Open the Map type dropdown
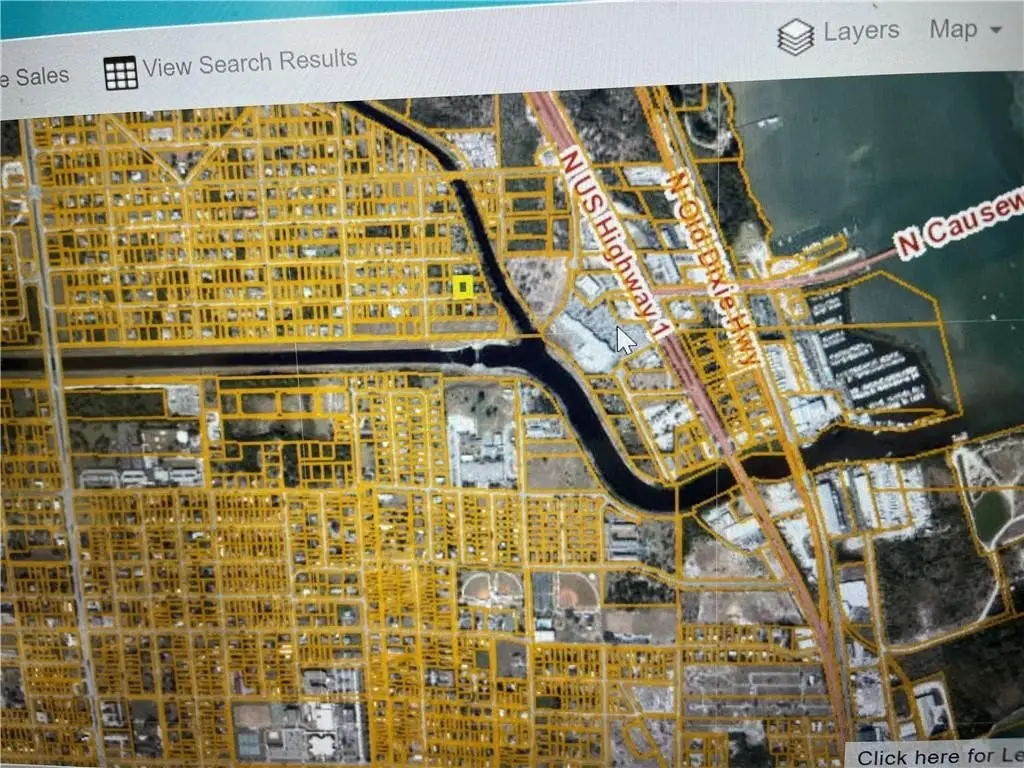Screen dimensions: 1024x768 point(963,30)
